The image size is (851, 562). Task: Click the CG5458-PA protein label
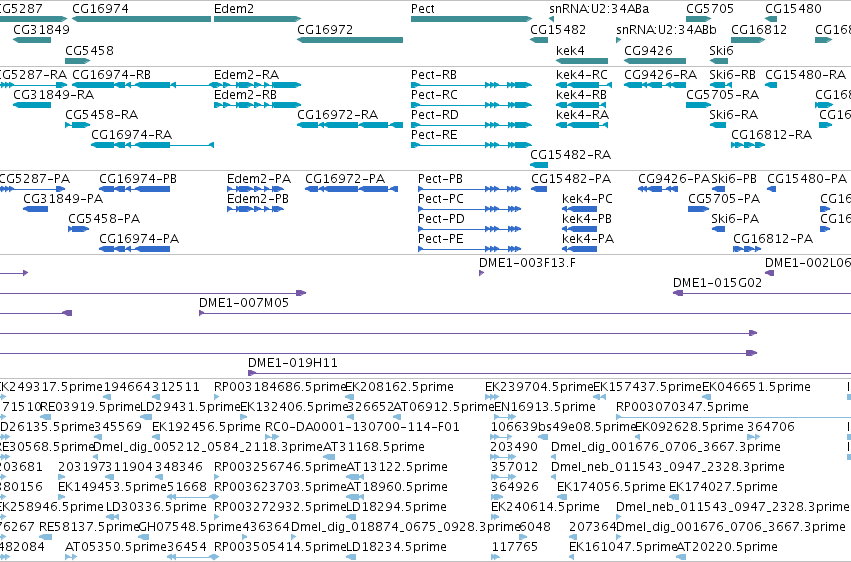(104, 219)
